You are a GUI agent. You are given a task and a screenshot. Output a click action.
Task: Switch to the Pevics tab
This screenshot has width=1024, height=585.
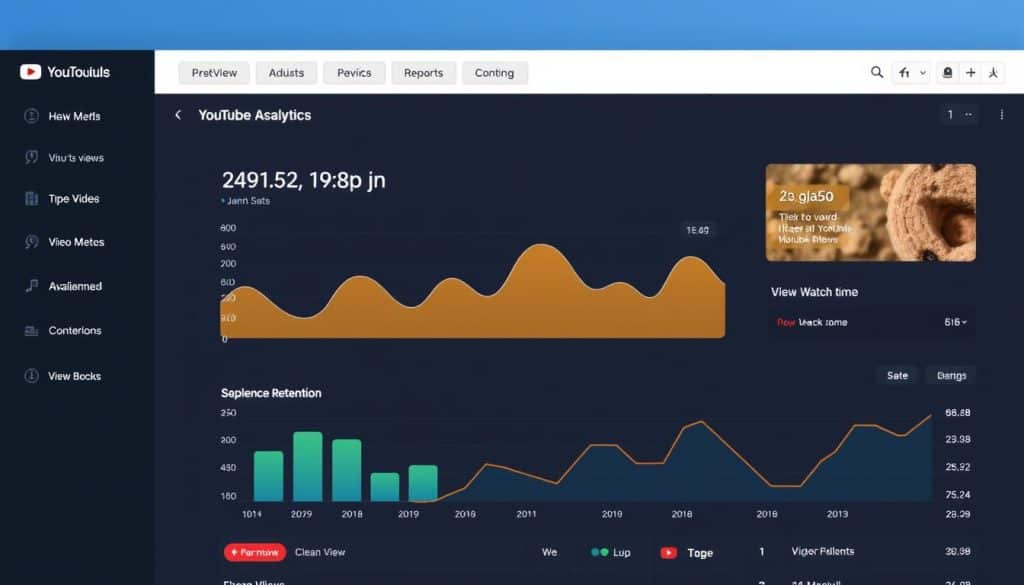click(x=354, y=73)
